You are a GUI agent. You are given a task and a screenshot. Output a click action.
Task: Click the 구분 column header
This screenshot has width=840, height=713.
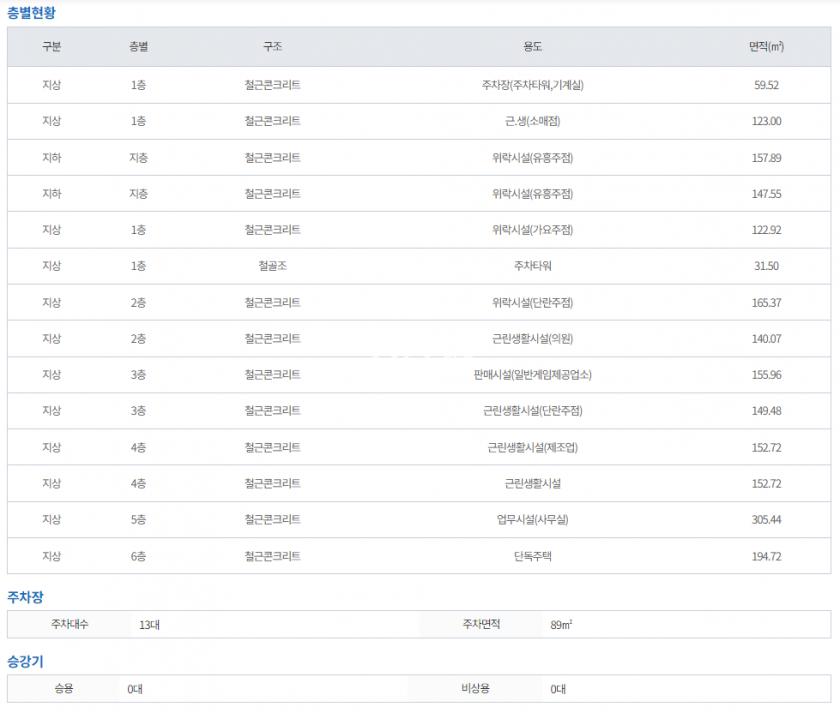click(51, 47)
